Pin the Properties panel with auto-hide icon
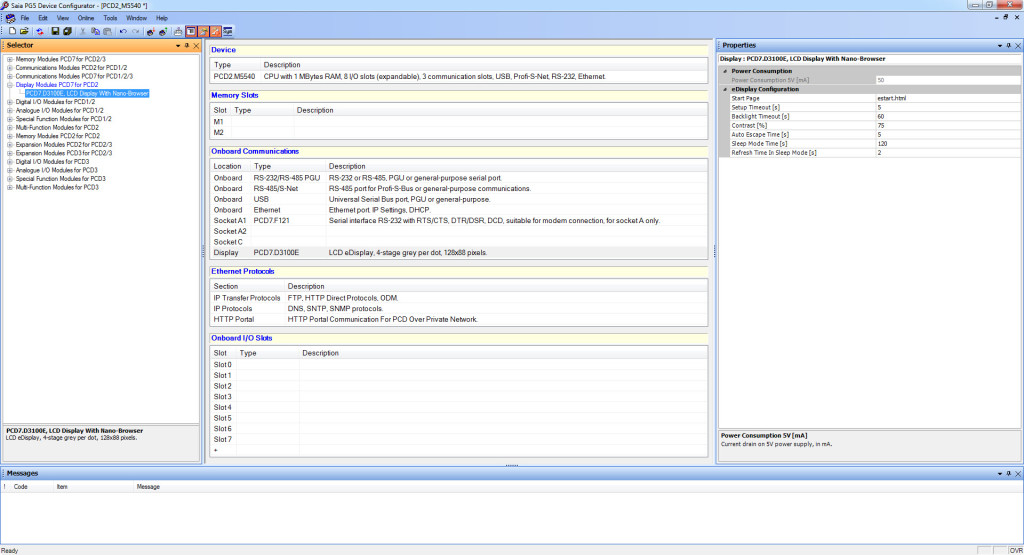 (1008, 46)
